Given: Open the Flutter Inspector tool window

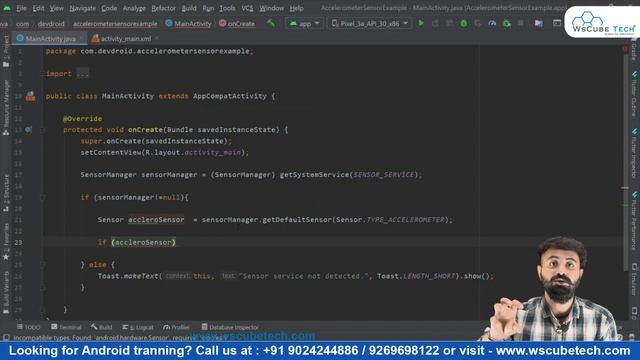Looking at the screenshot, I should [634, 153].
